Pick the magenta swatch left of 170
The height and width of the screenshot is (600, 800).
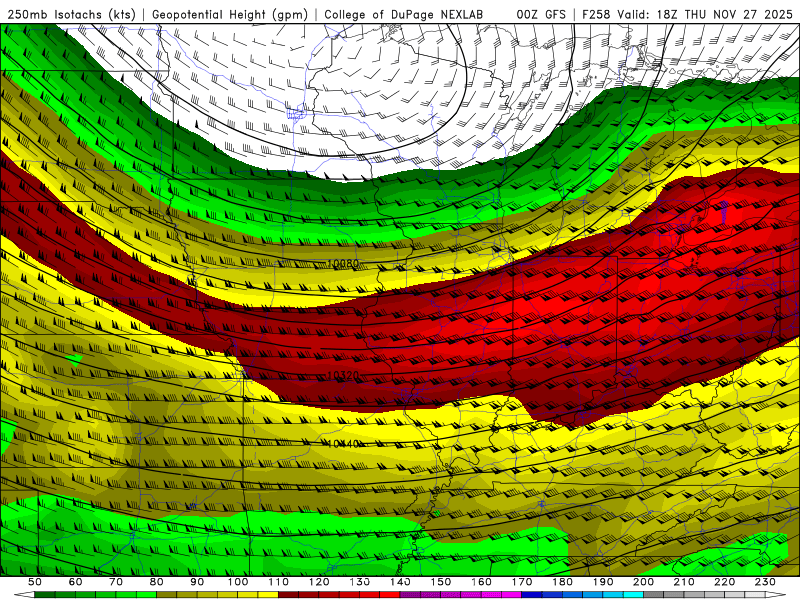point(512,595)
